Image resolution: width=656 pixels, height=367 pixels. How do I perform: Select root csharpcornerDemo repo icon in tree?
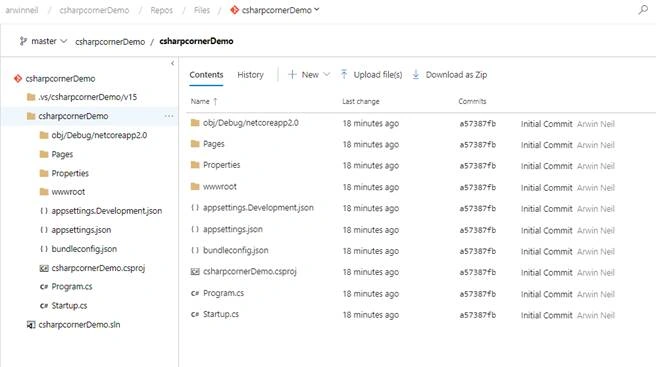pyautogui.click(x=18, y=78)
